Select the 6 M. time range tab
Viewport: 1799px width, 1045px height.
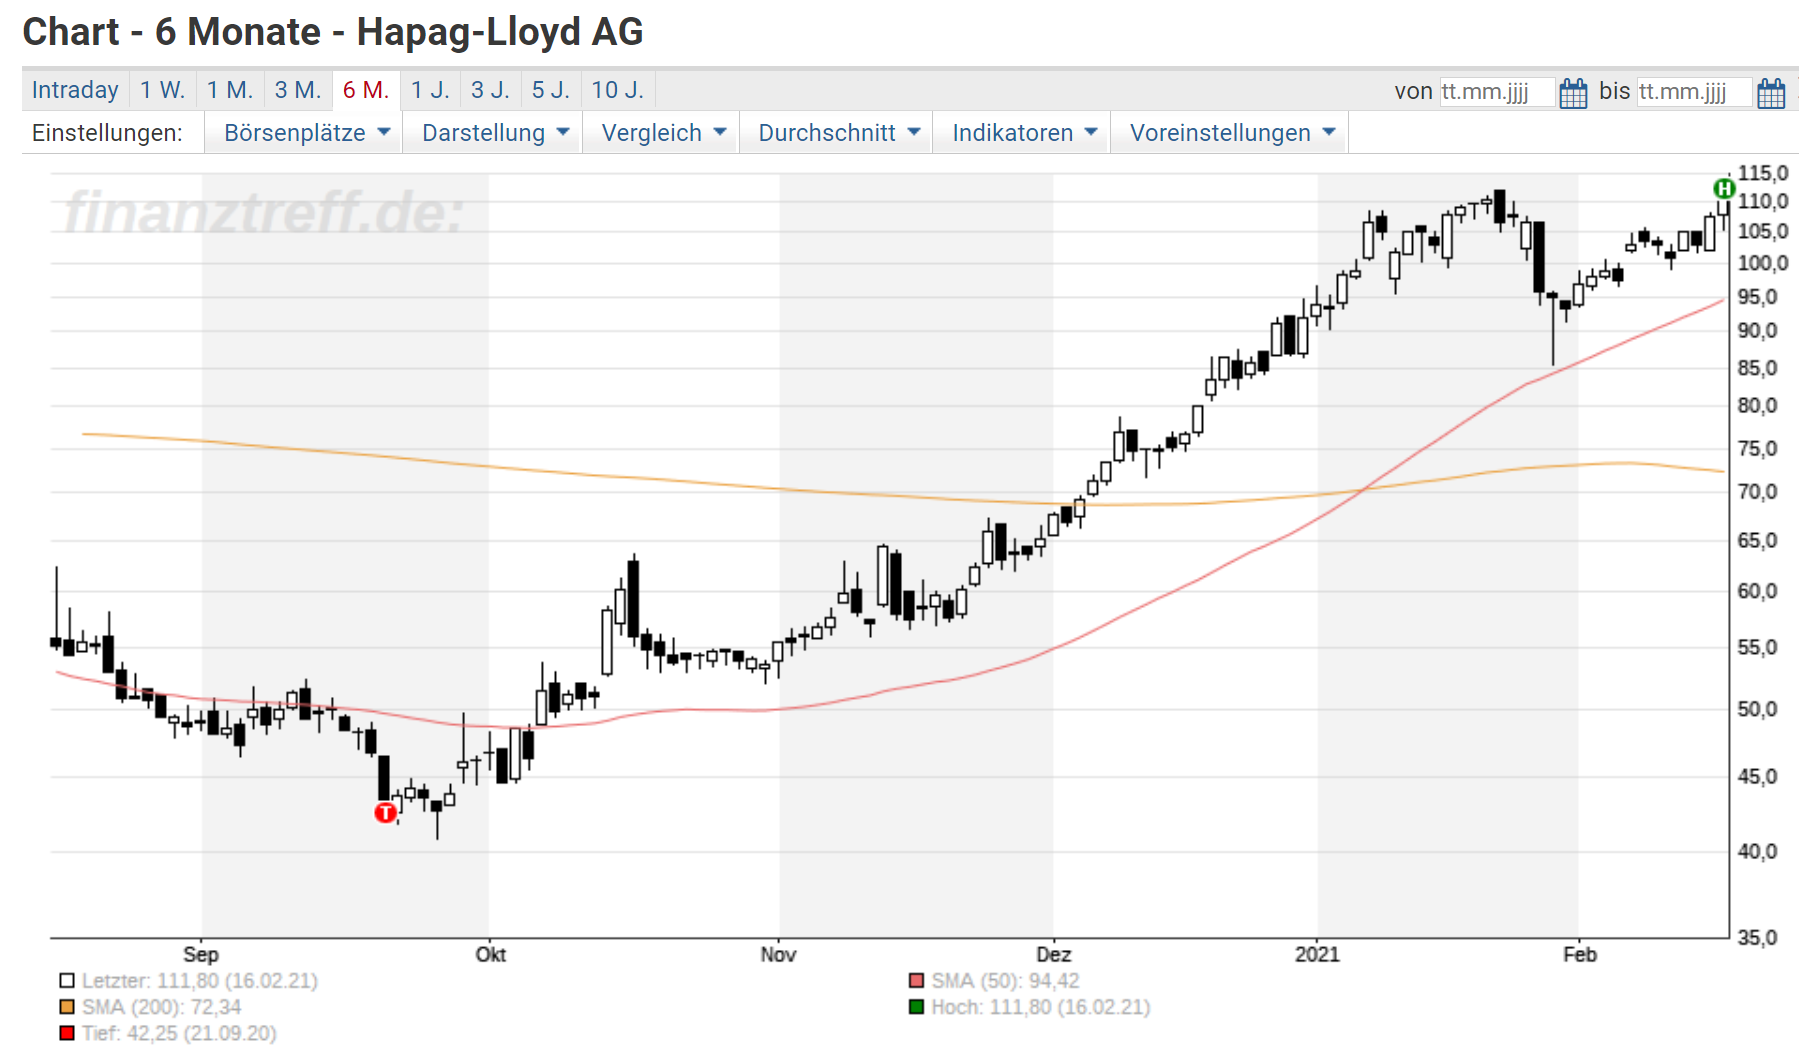365,90
